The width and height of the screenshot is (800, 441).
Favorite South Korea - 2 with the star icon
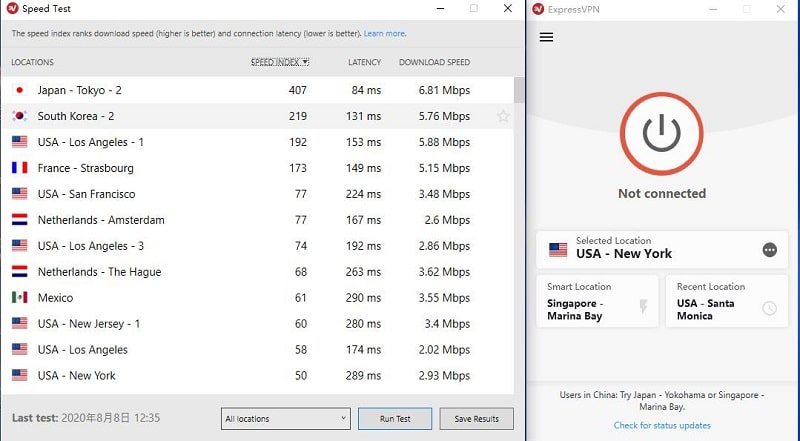[x=503, y=116]
